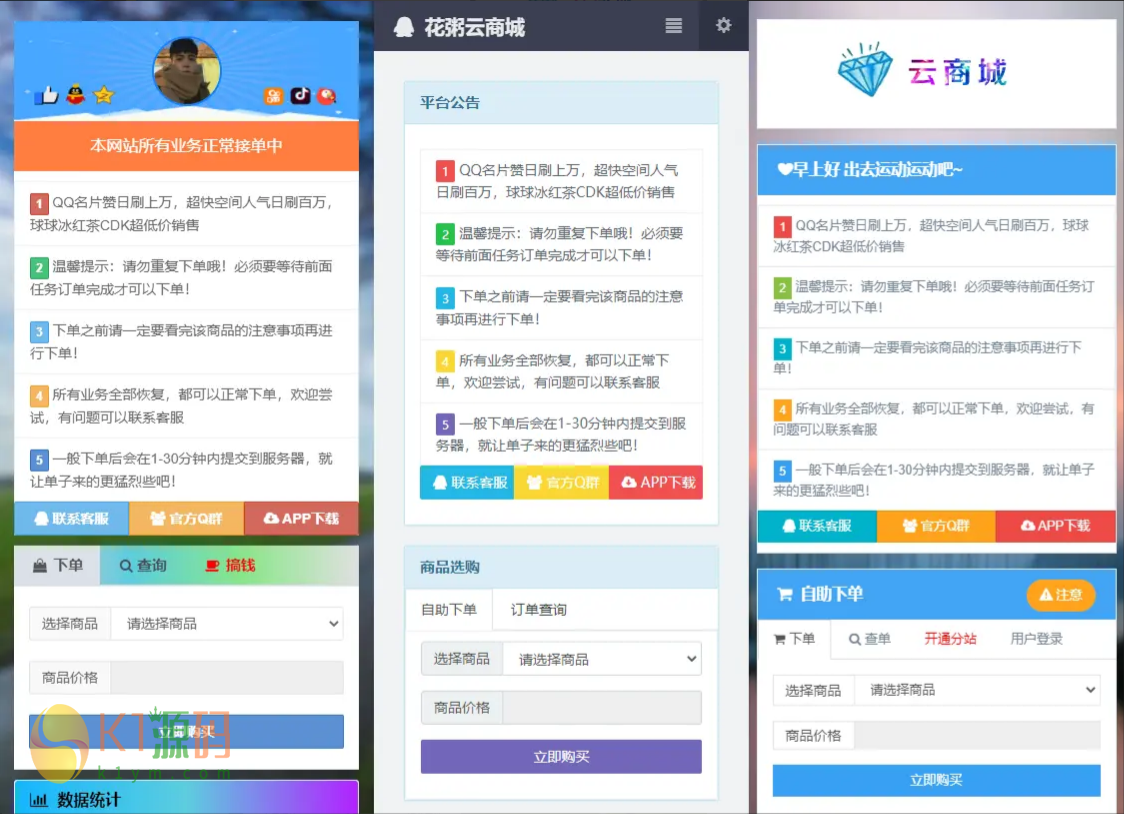Click the 花粥云商城 site title
The height and width of the screenshot is (814, 1124).
tap(475, 27)
